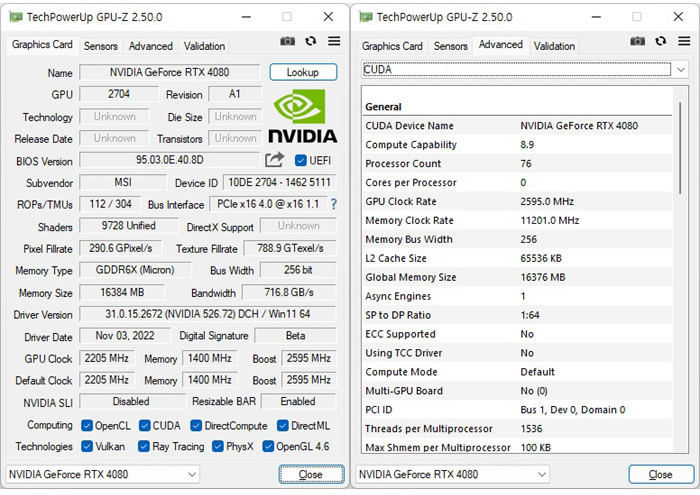Open the GPU selector dropdown in left window
Screen dimensions: 700x495
[103, 474]
